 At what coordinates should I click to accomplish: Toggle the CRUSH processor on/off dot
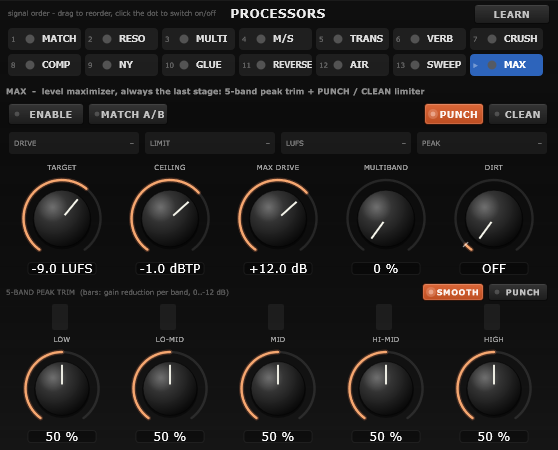click(492, 39)
